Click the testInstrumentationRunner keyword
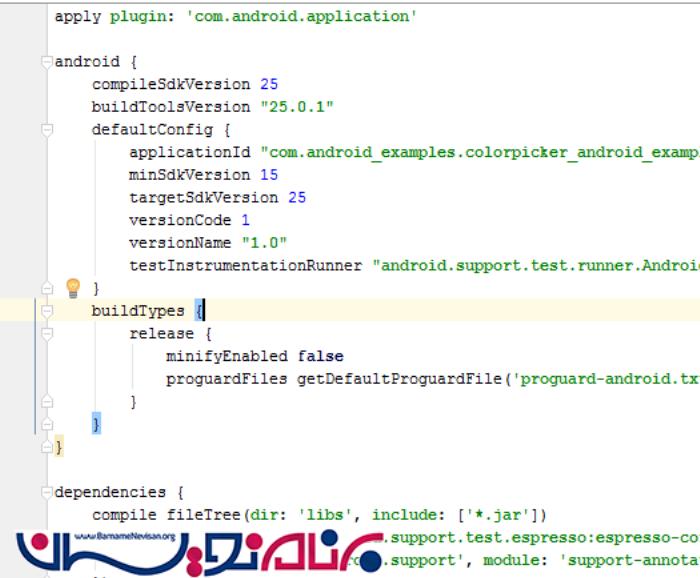700x578 pixels. 246,266
